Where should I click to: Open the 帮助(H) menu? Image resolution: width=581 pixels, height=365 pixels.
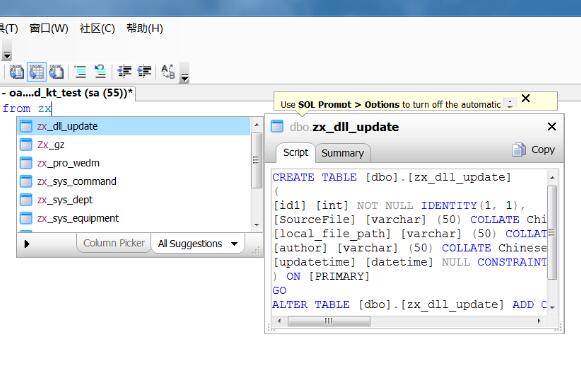click(145, 29)
